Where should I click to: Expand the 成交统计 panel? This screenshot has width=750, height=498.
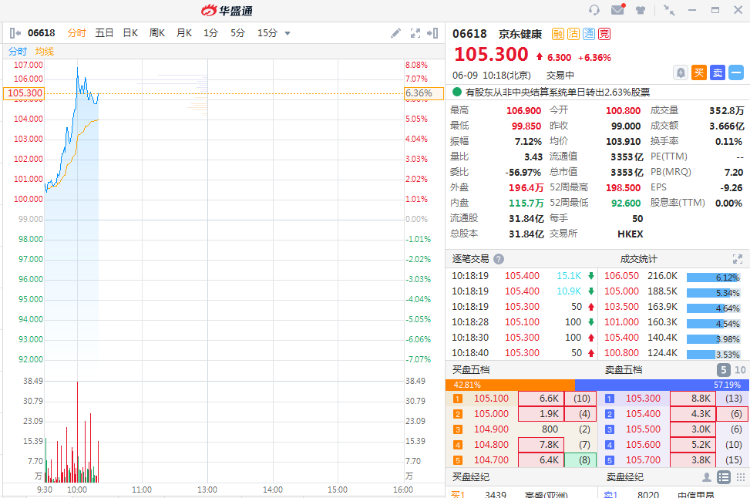click(x=739, y=258)
